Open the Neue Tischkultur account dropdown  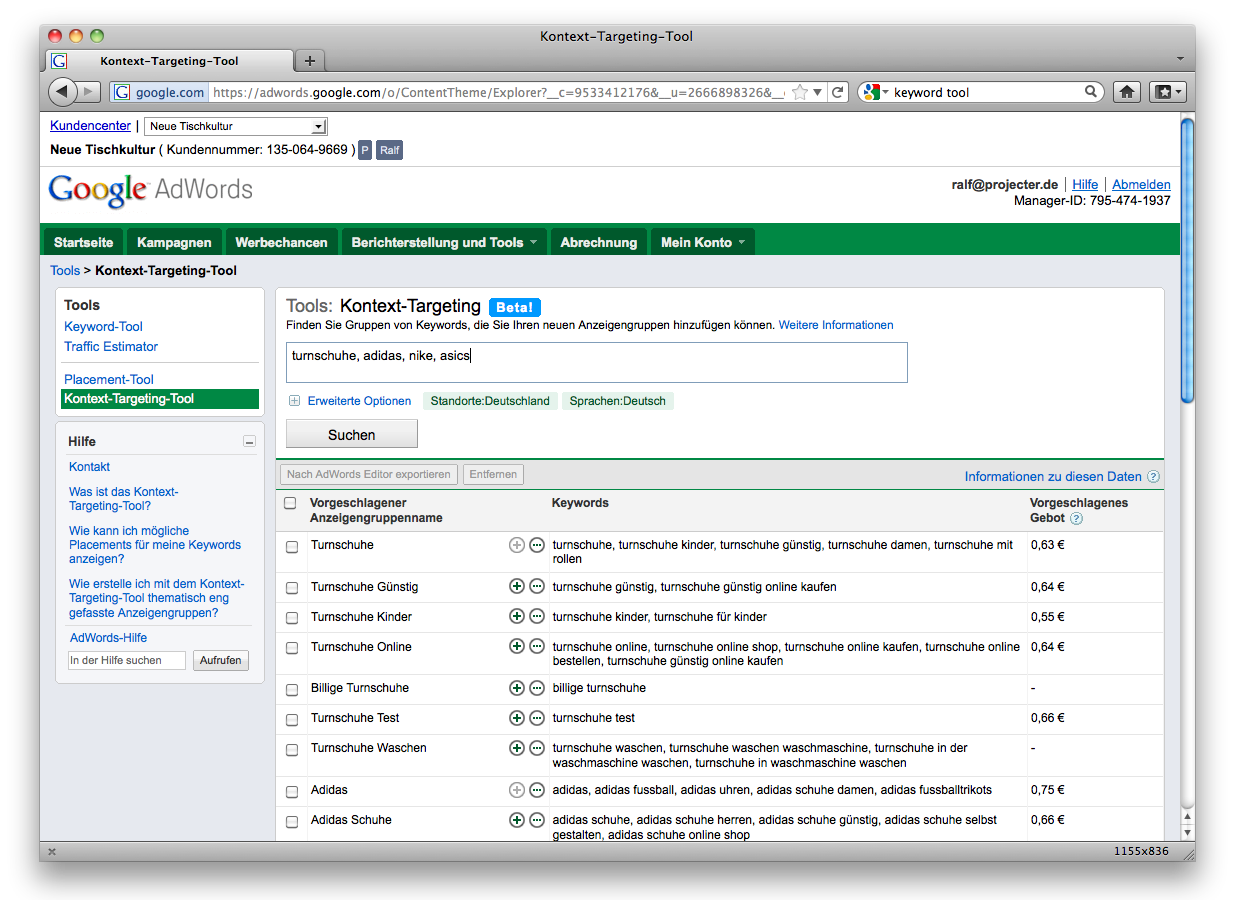click(x=236, y=127)
